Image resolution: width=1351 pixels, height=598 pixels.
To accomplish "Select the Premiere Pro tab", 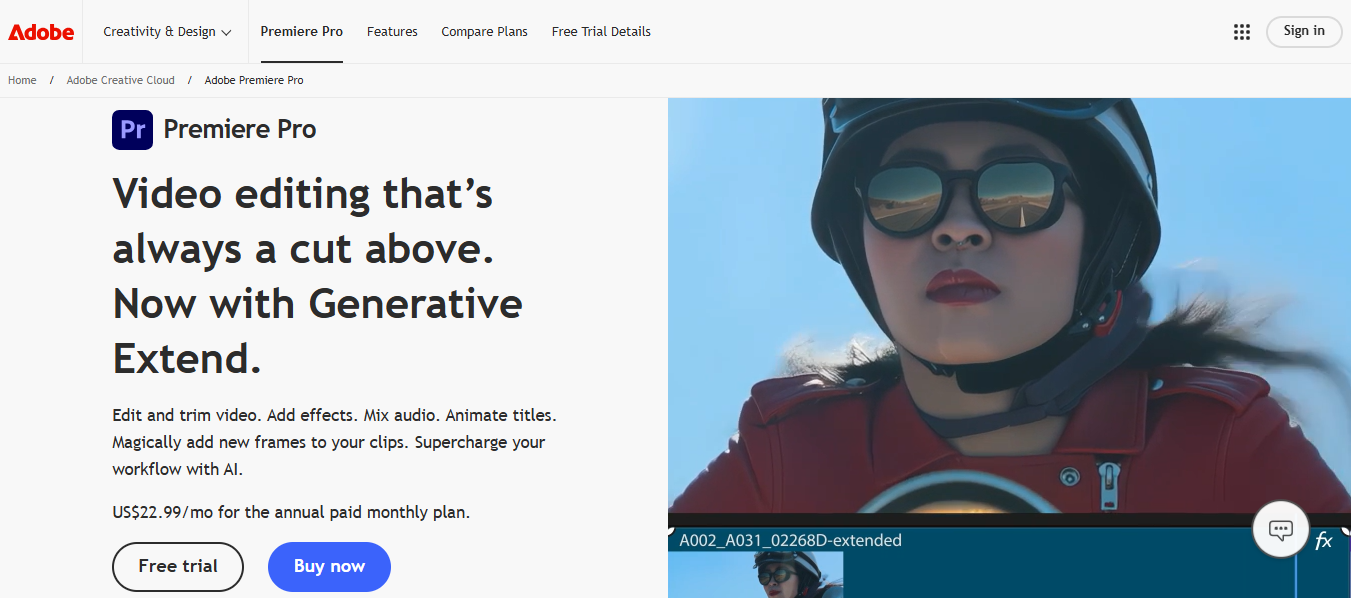I will point(302,32).
